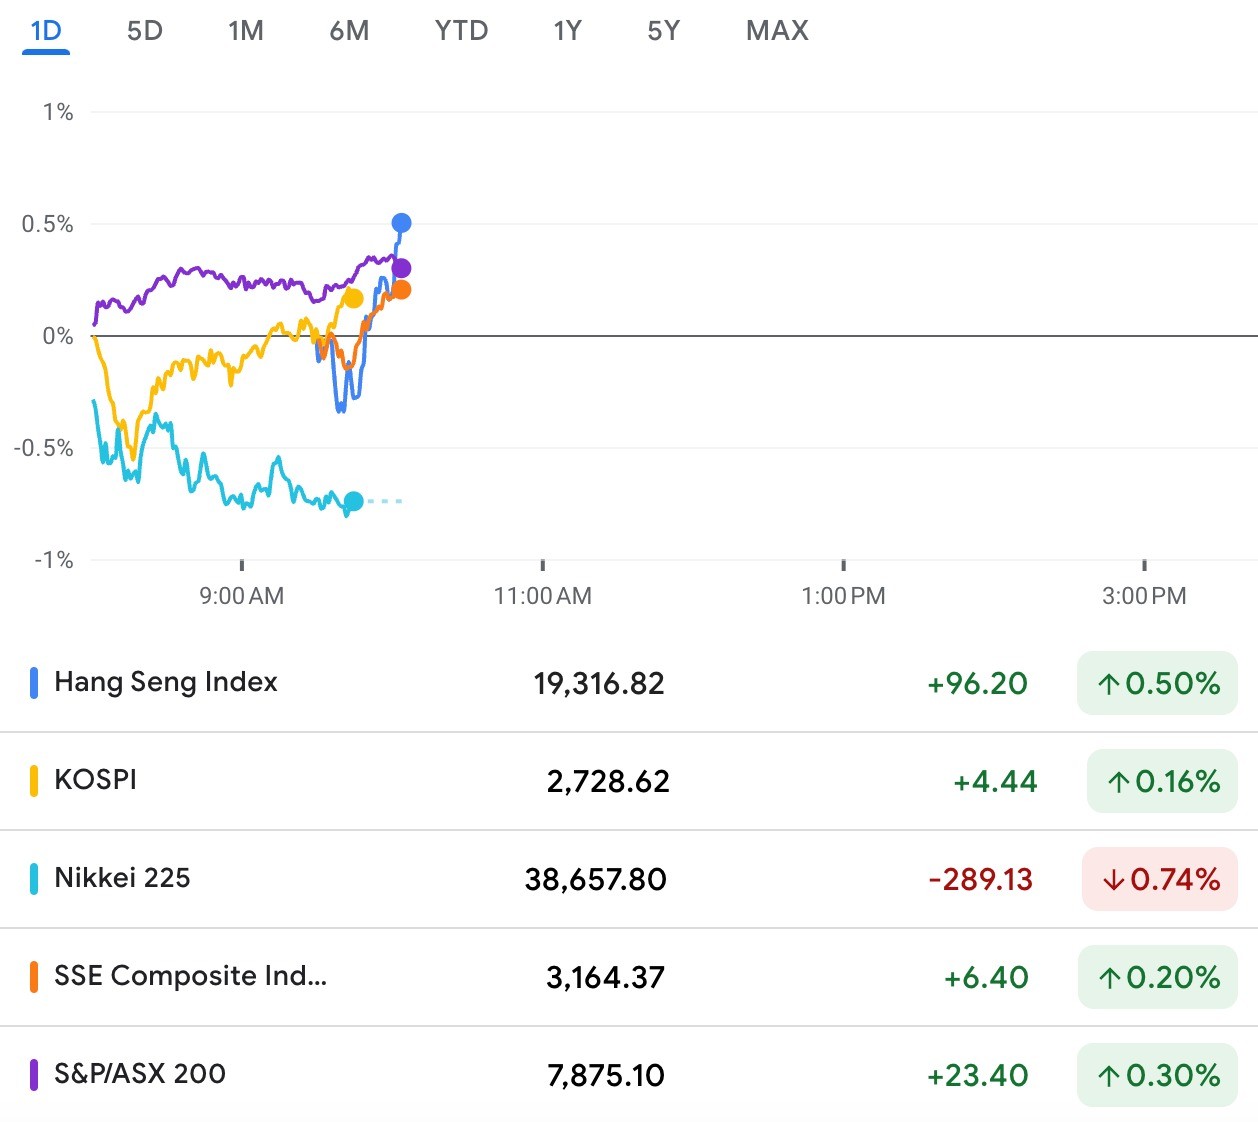Switch to the 1M time range
Screen dimensions: 1258x1122
[246, 31]
